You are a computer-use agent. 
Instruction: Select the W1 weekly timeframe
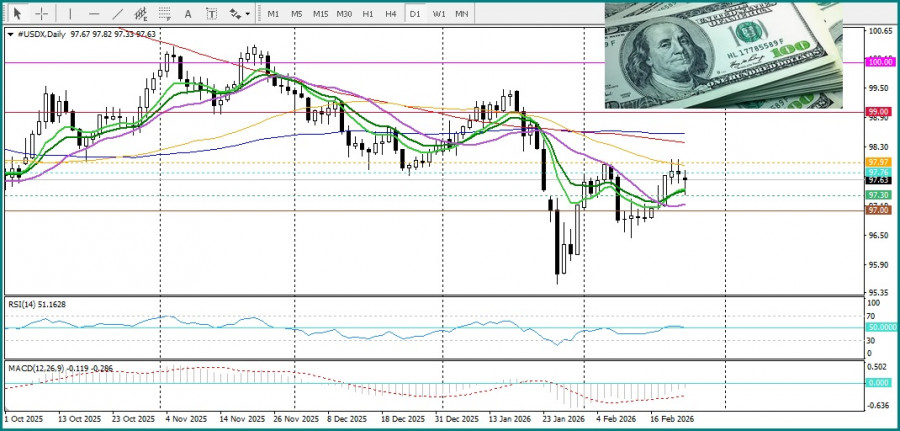[439, 14]
